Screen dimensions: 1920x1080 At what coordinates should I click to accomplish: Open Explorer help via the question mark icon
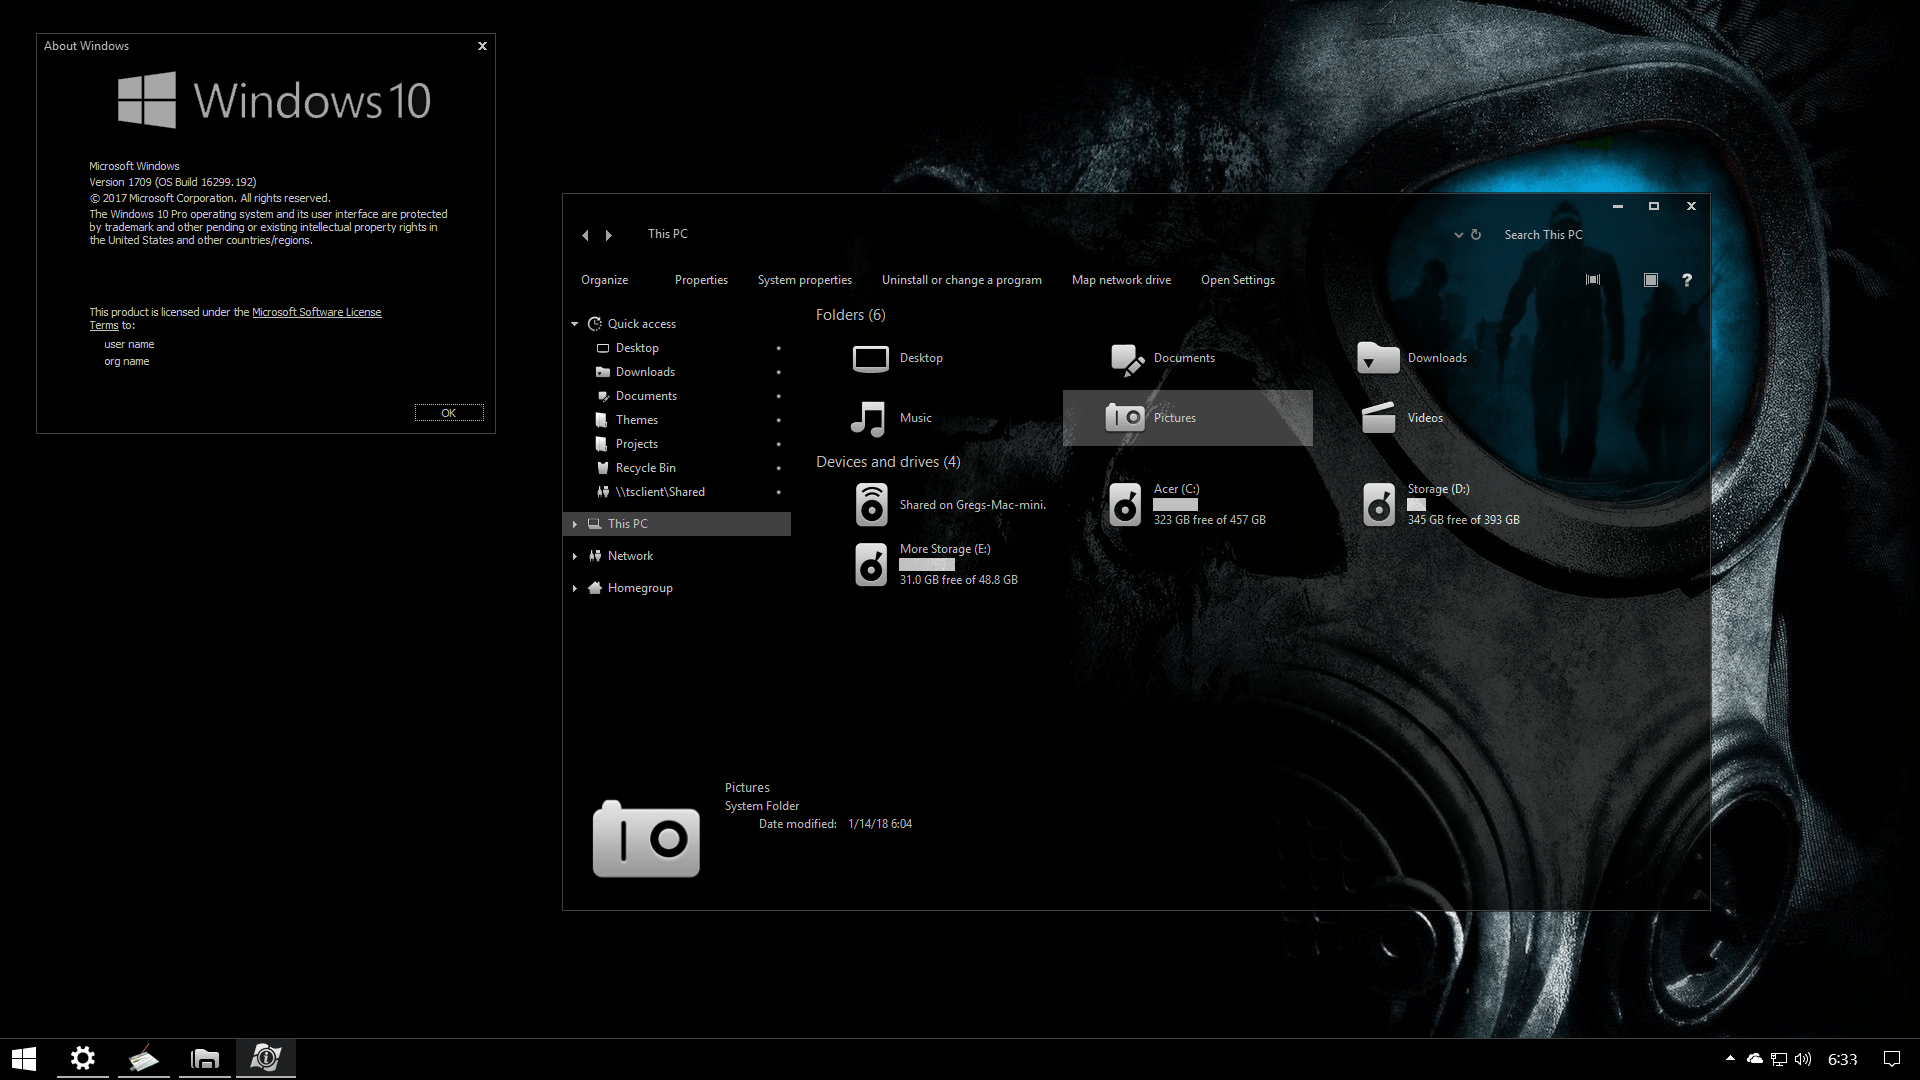click(1687, 280)
